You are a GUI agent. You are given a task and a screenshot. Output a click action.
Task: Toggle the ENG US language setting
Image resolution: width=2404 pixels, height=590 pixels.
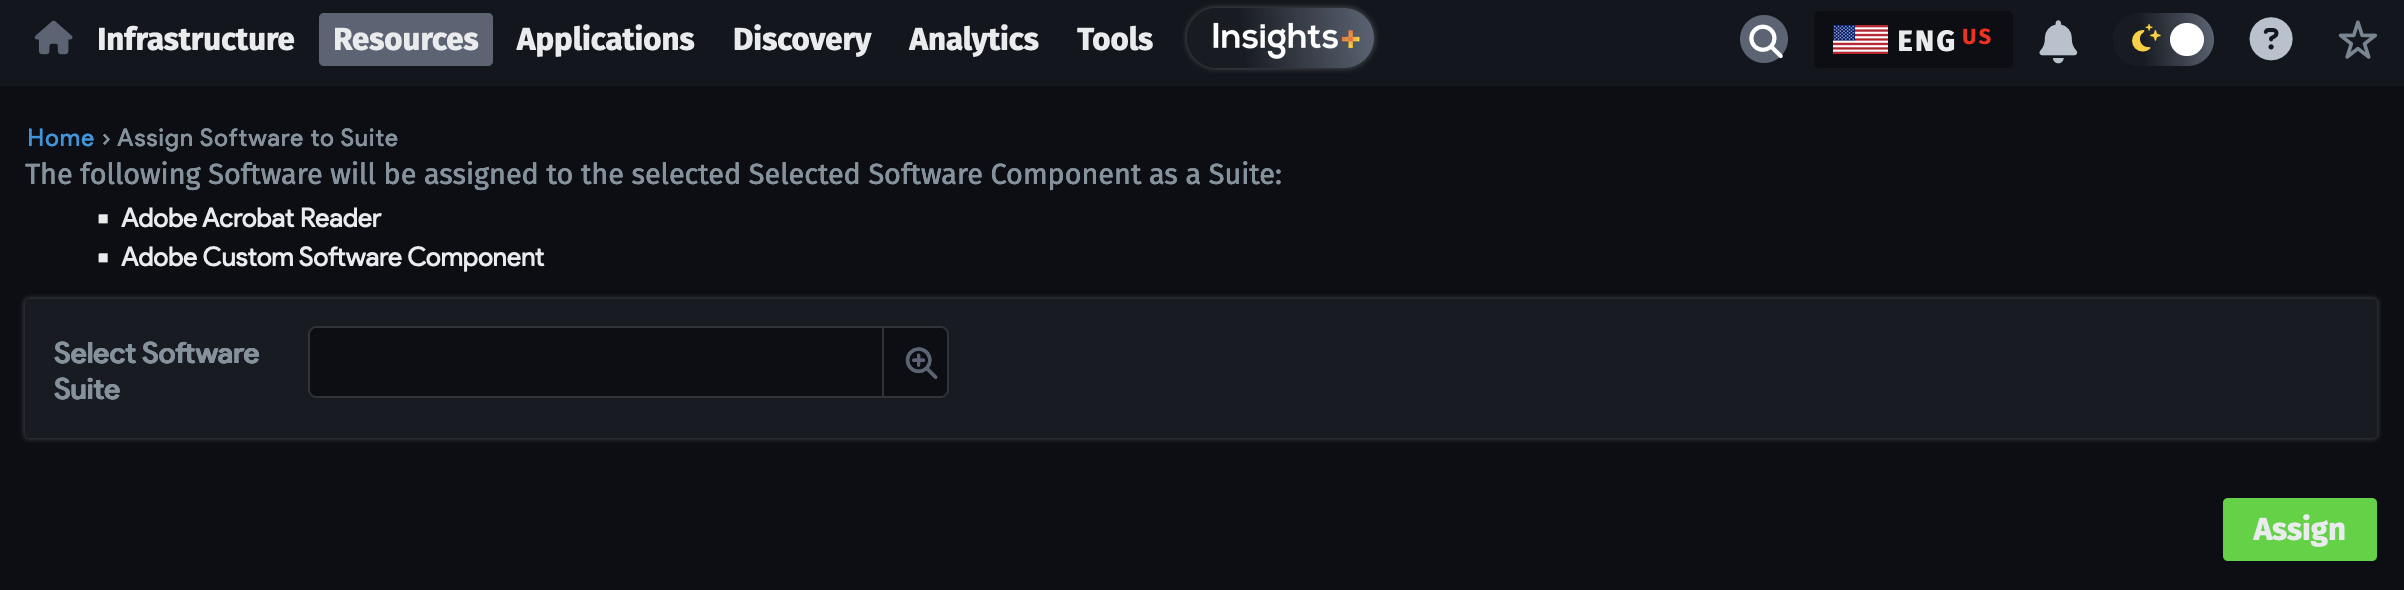[1913, 40]
